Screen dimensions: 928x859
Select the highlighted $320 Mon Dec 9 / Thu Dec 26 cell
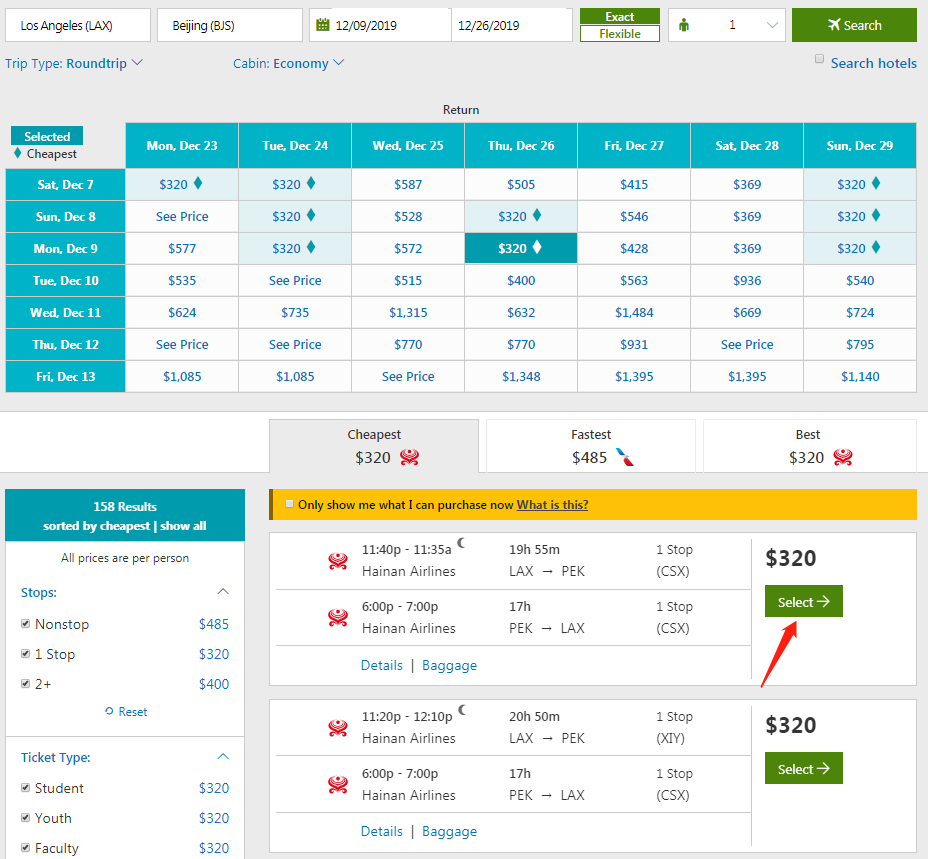pos(521,248)
